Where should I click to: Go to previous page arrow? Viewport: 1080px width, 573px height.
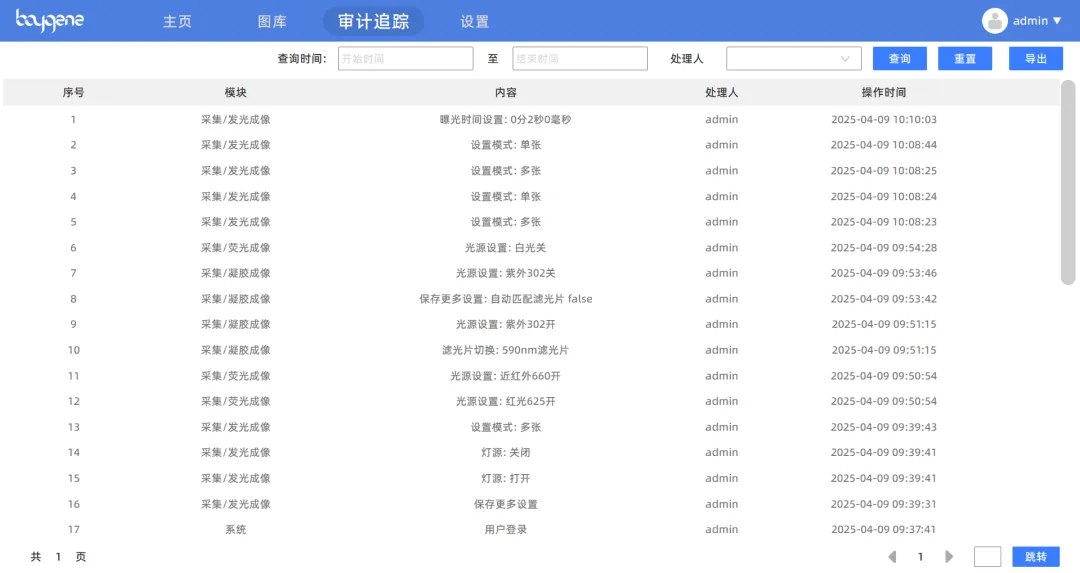[x=892, y=557]
